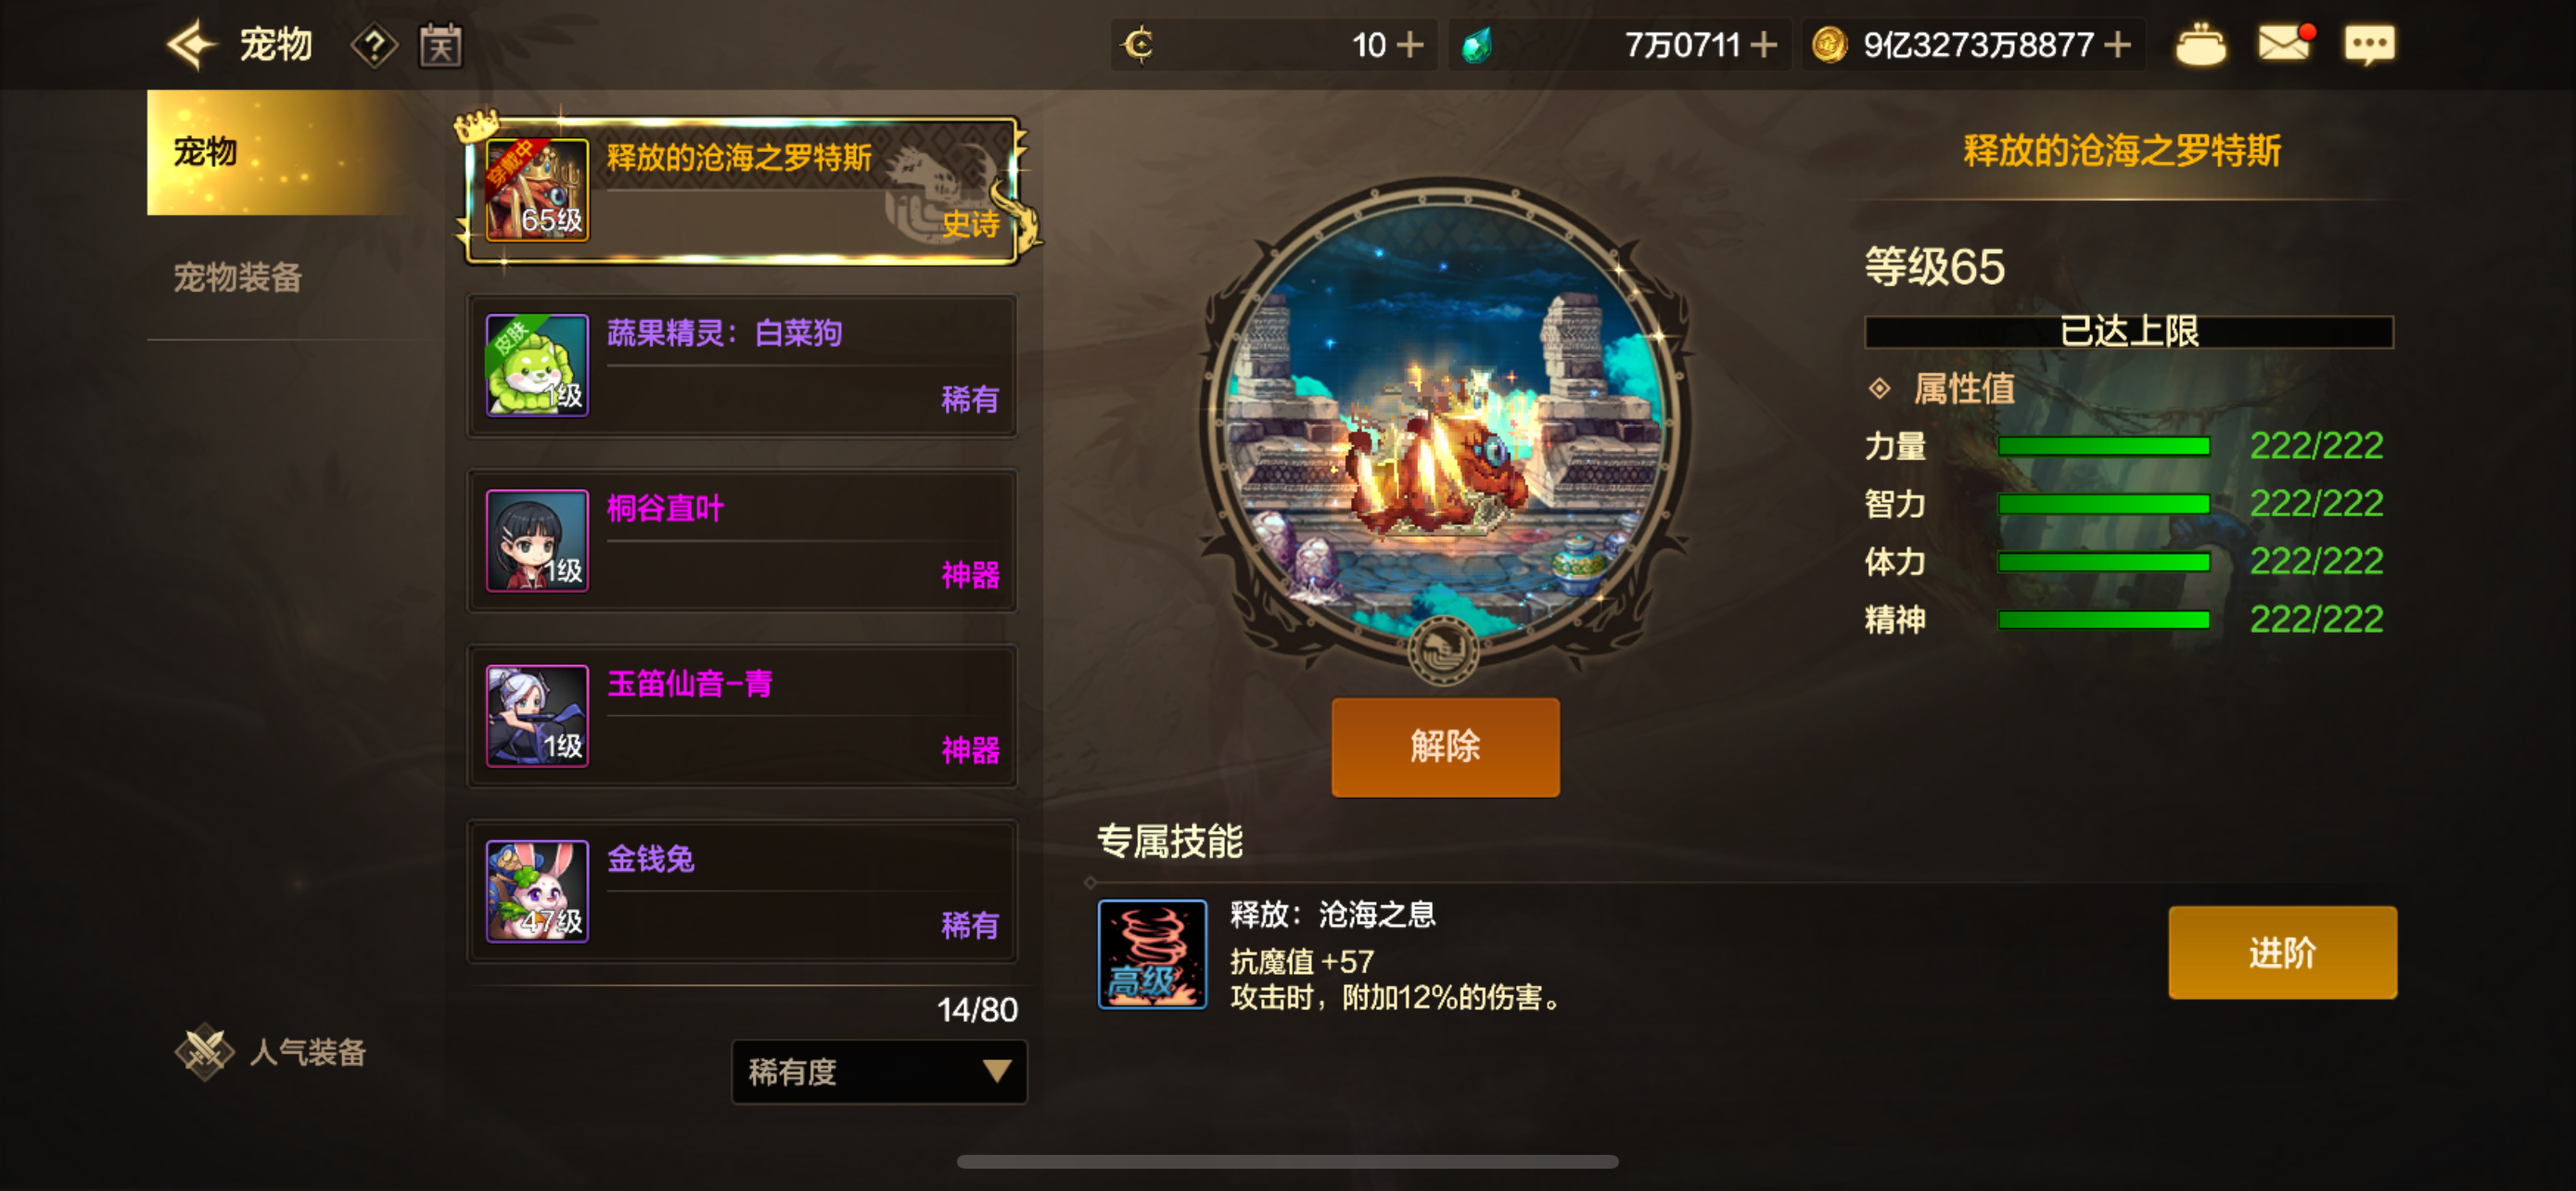Open the chat bubble icon
Viewport: 2576px width, 1191px height.
[2369, 45]
